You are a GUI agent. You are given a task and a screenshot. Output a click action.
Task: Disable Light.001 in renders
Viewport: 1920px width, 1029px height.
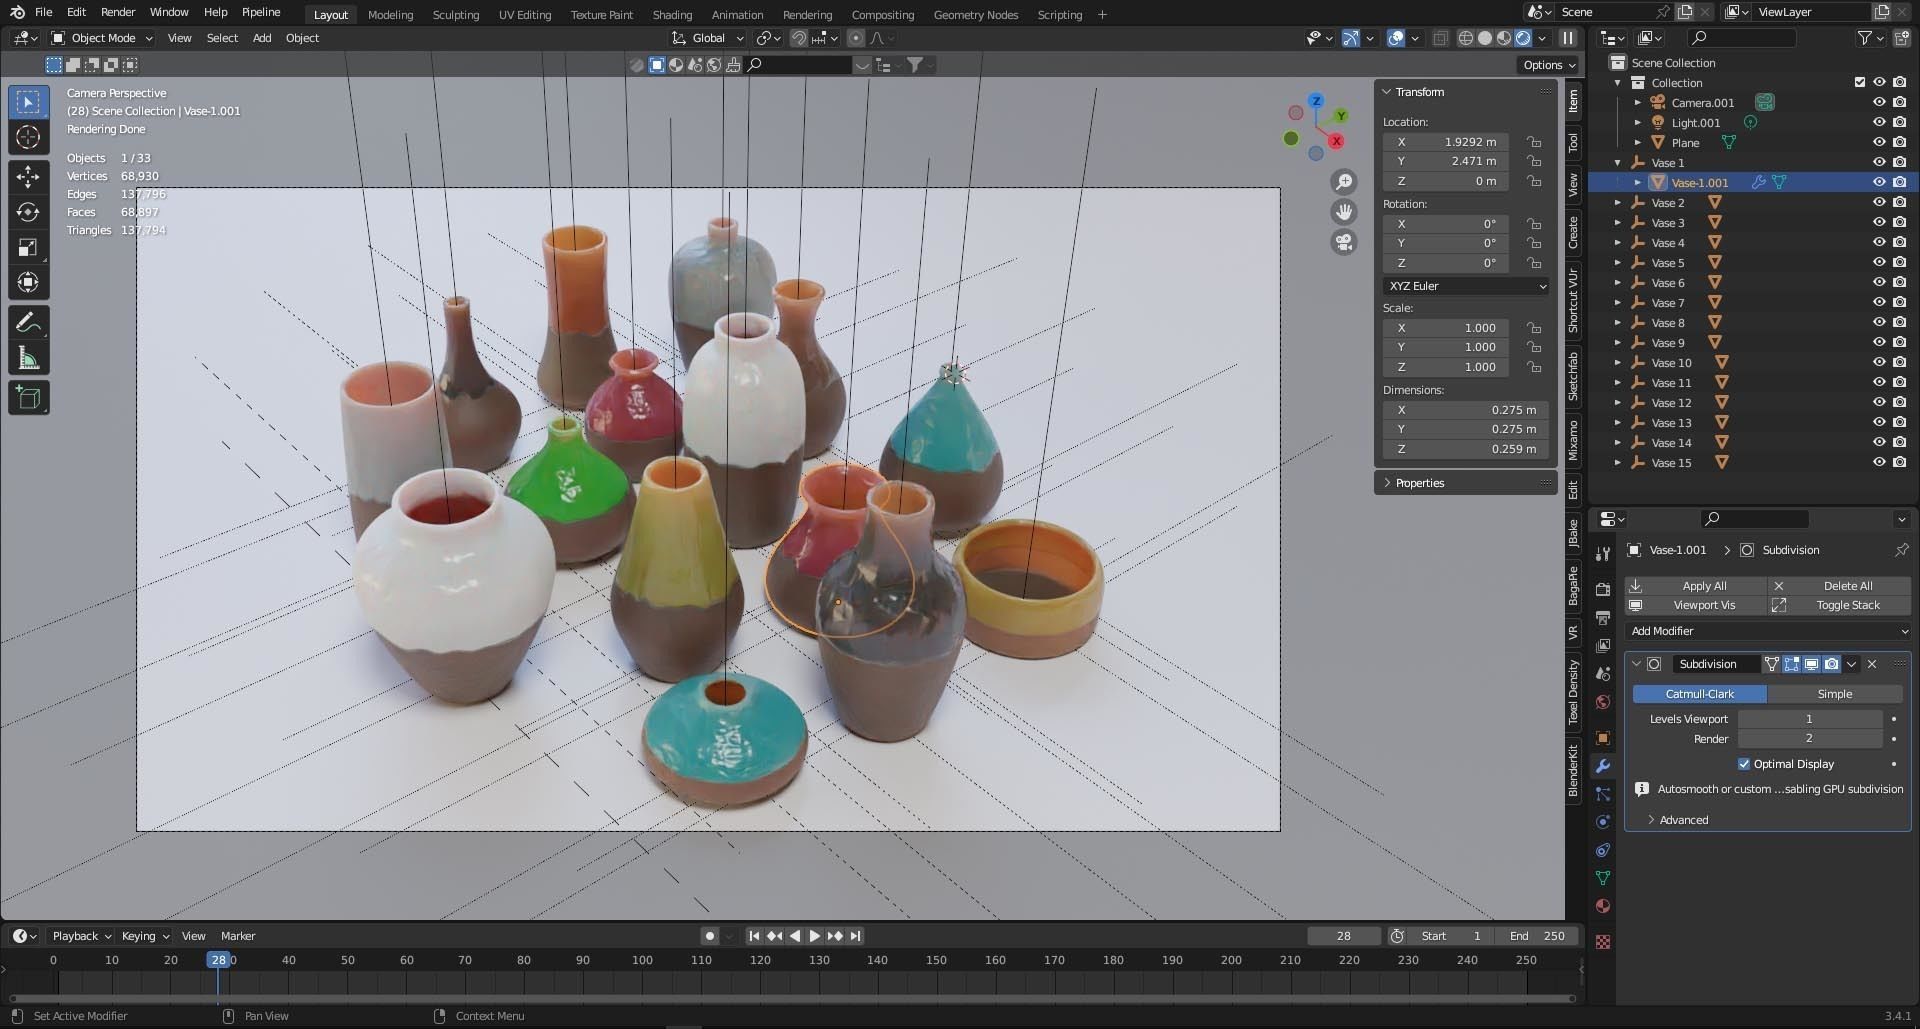pos(1899,123)
